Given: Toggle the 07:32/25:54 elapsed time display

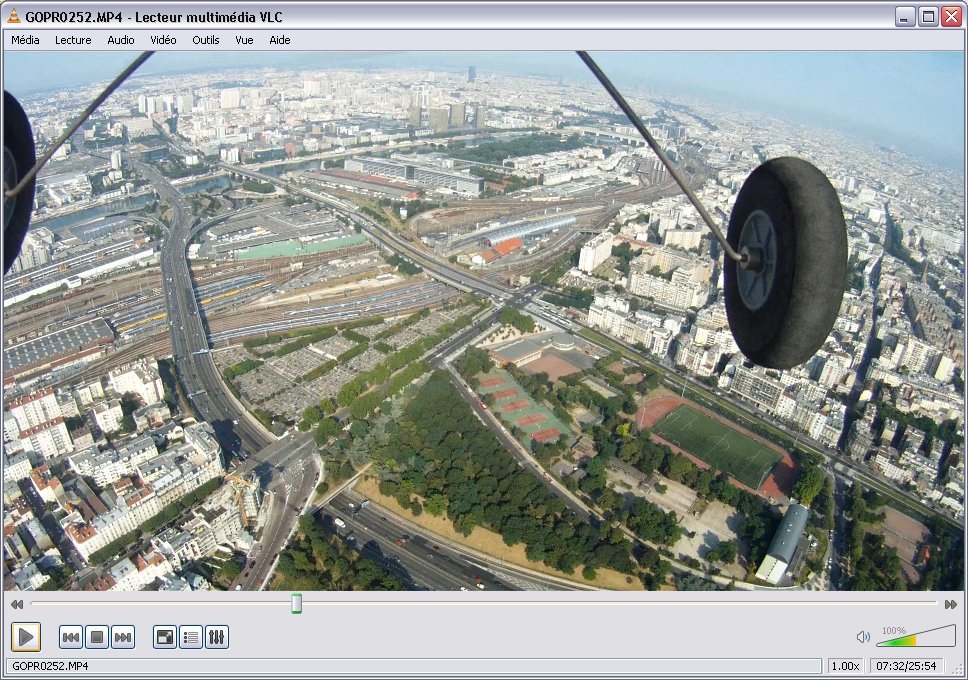Looking at the screenshot, I should point(906,666).
